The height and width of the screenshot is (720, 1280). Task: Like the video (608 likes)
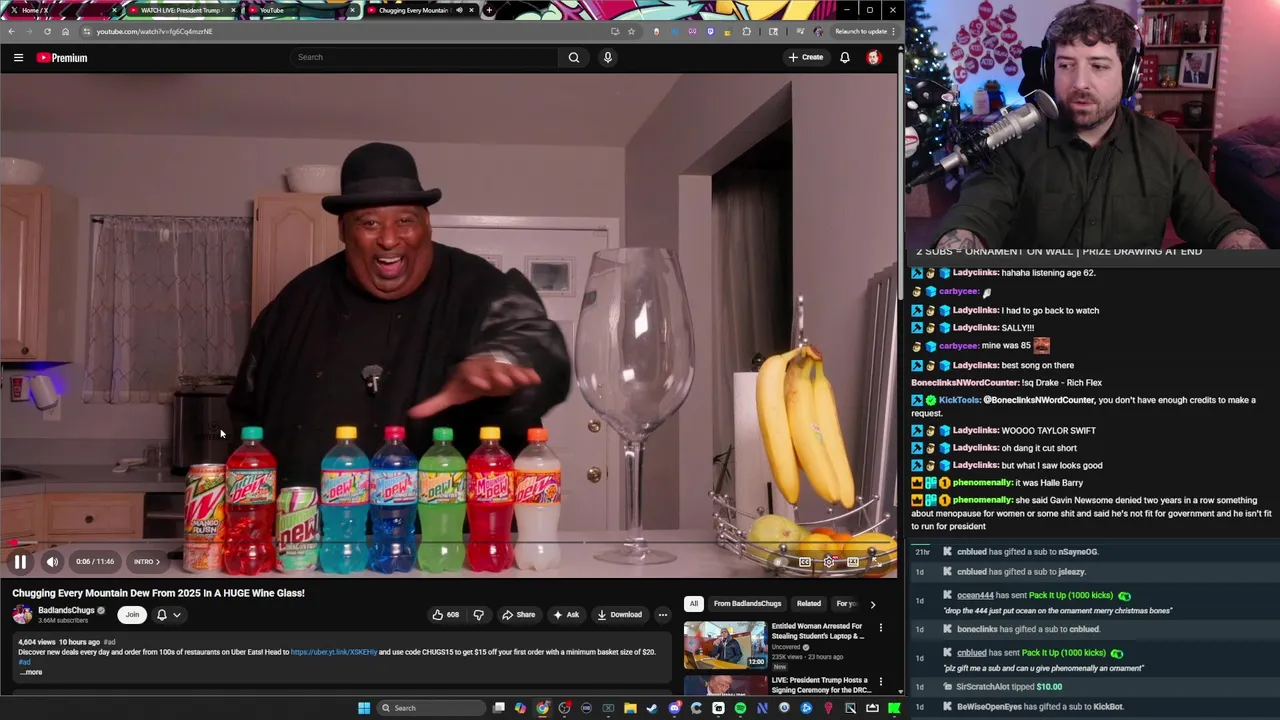(446, 615)
